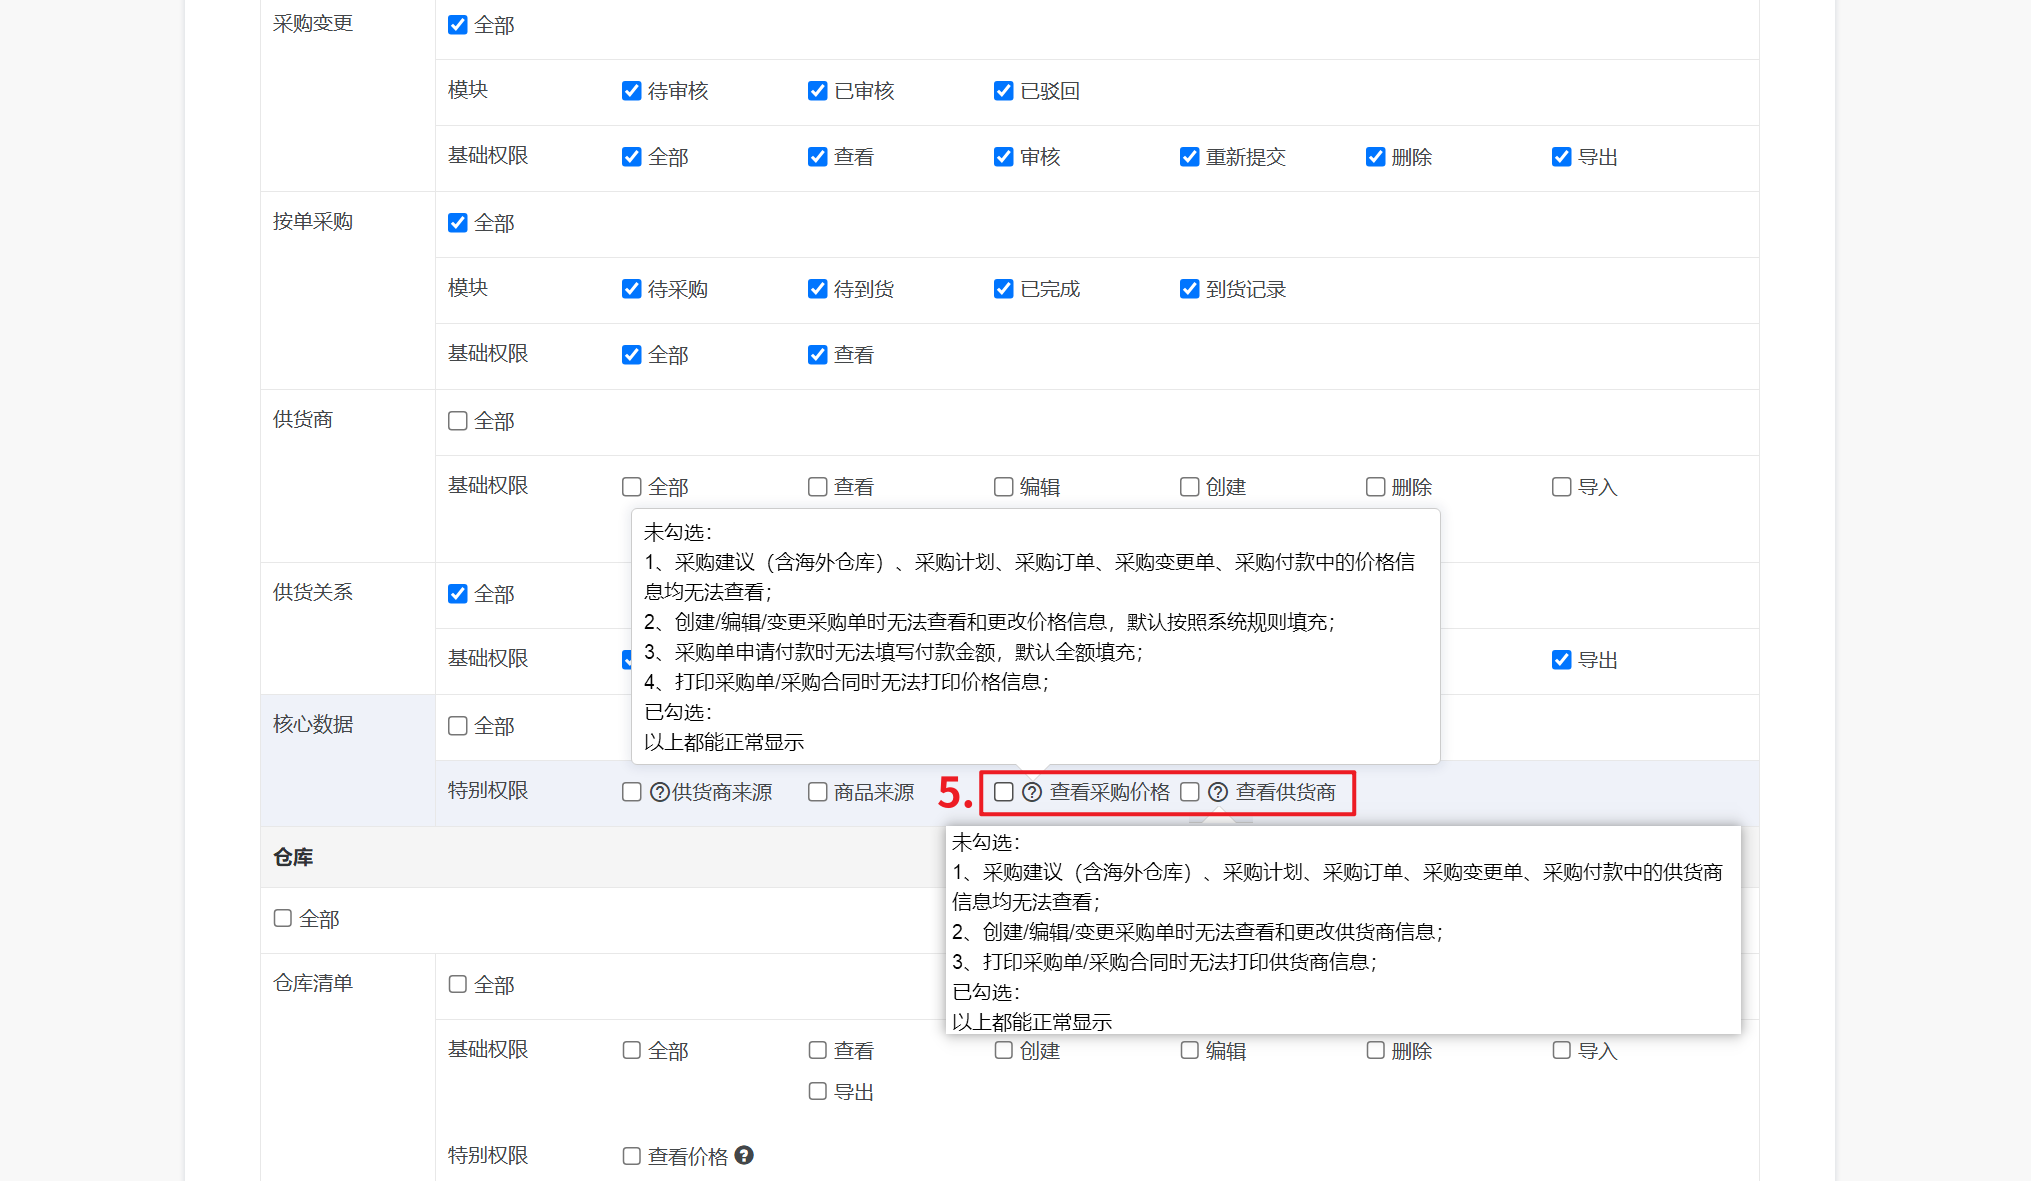This screenshot has width=2031, height=1181.
Task: Check 全部 for the 供货商 section
Action: [x=458, y=421]
